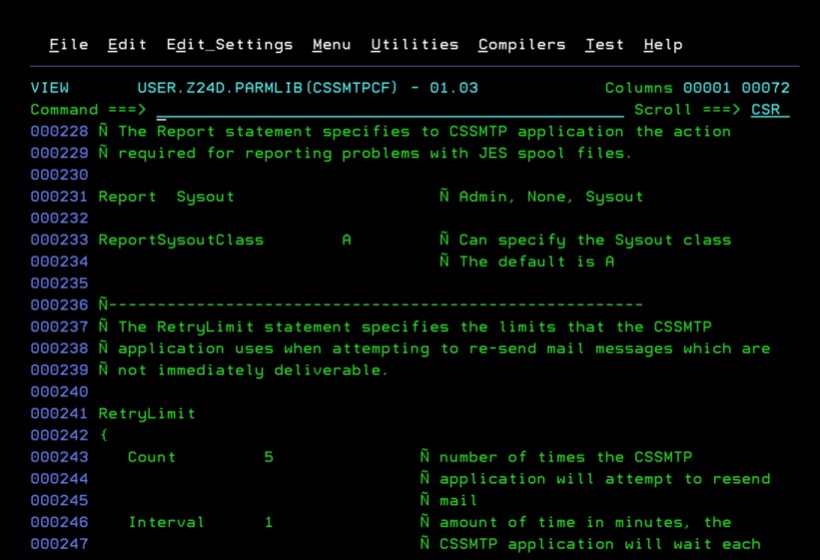Click the Scroll CSR field

pos(770,110)
